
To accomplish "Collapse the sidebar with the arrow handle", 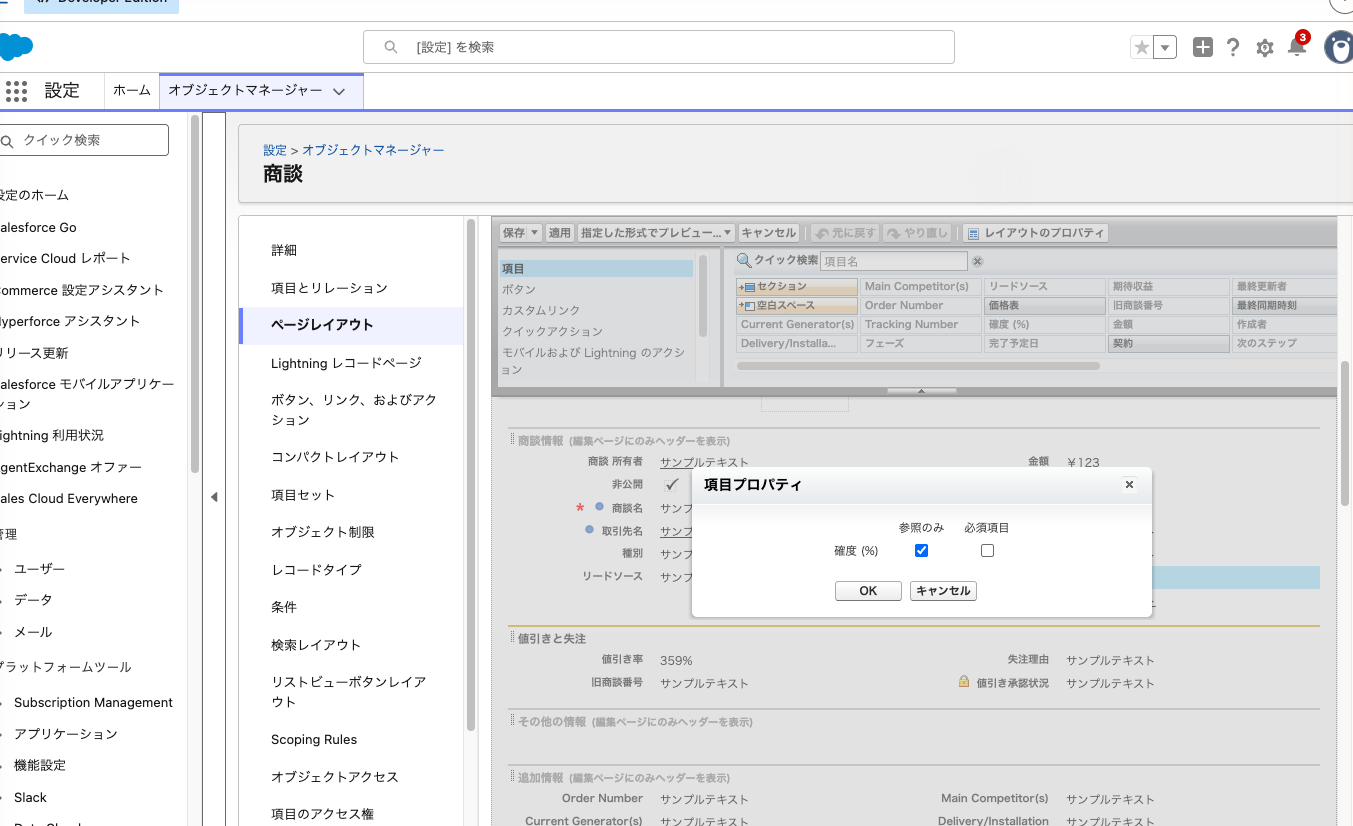I will point(213,497).
